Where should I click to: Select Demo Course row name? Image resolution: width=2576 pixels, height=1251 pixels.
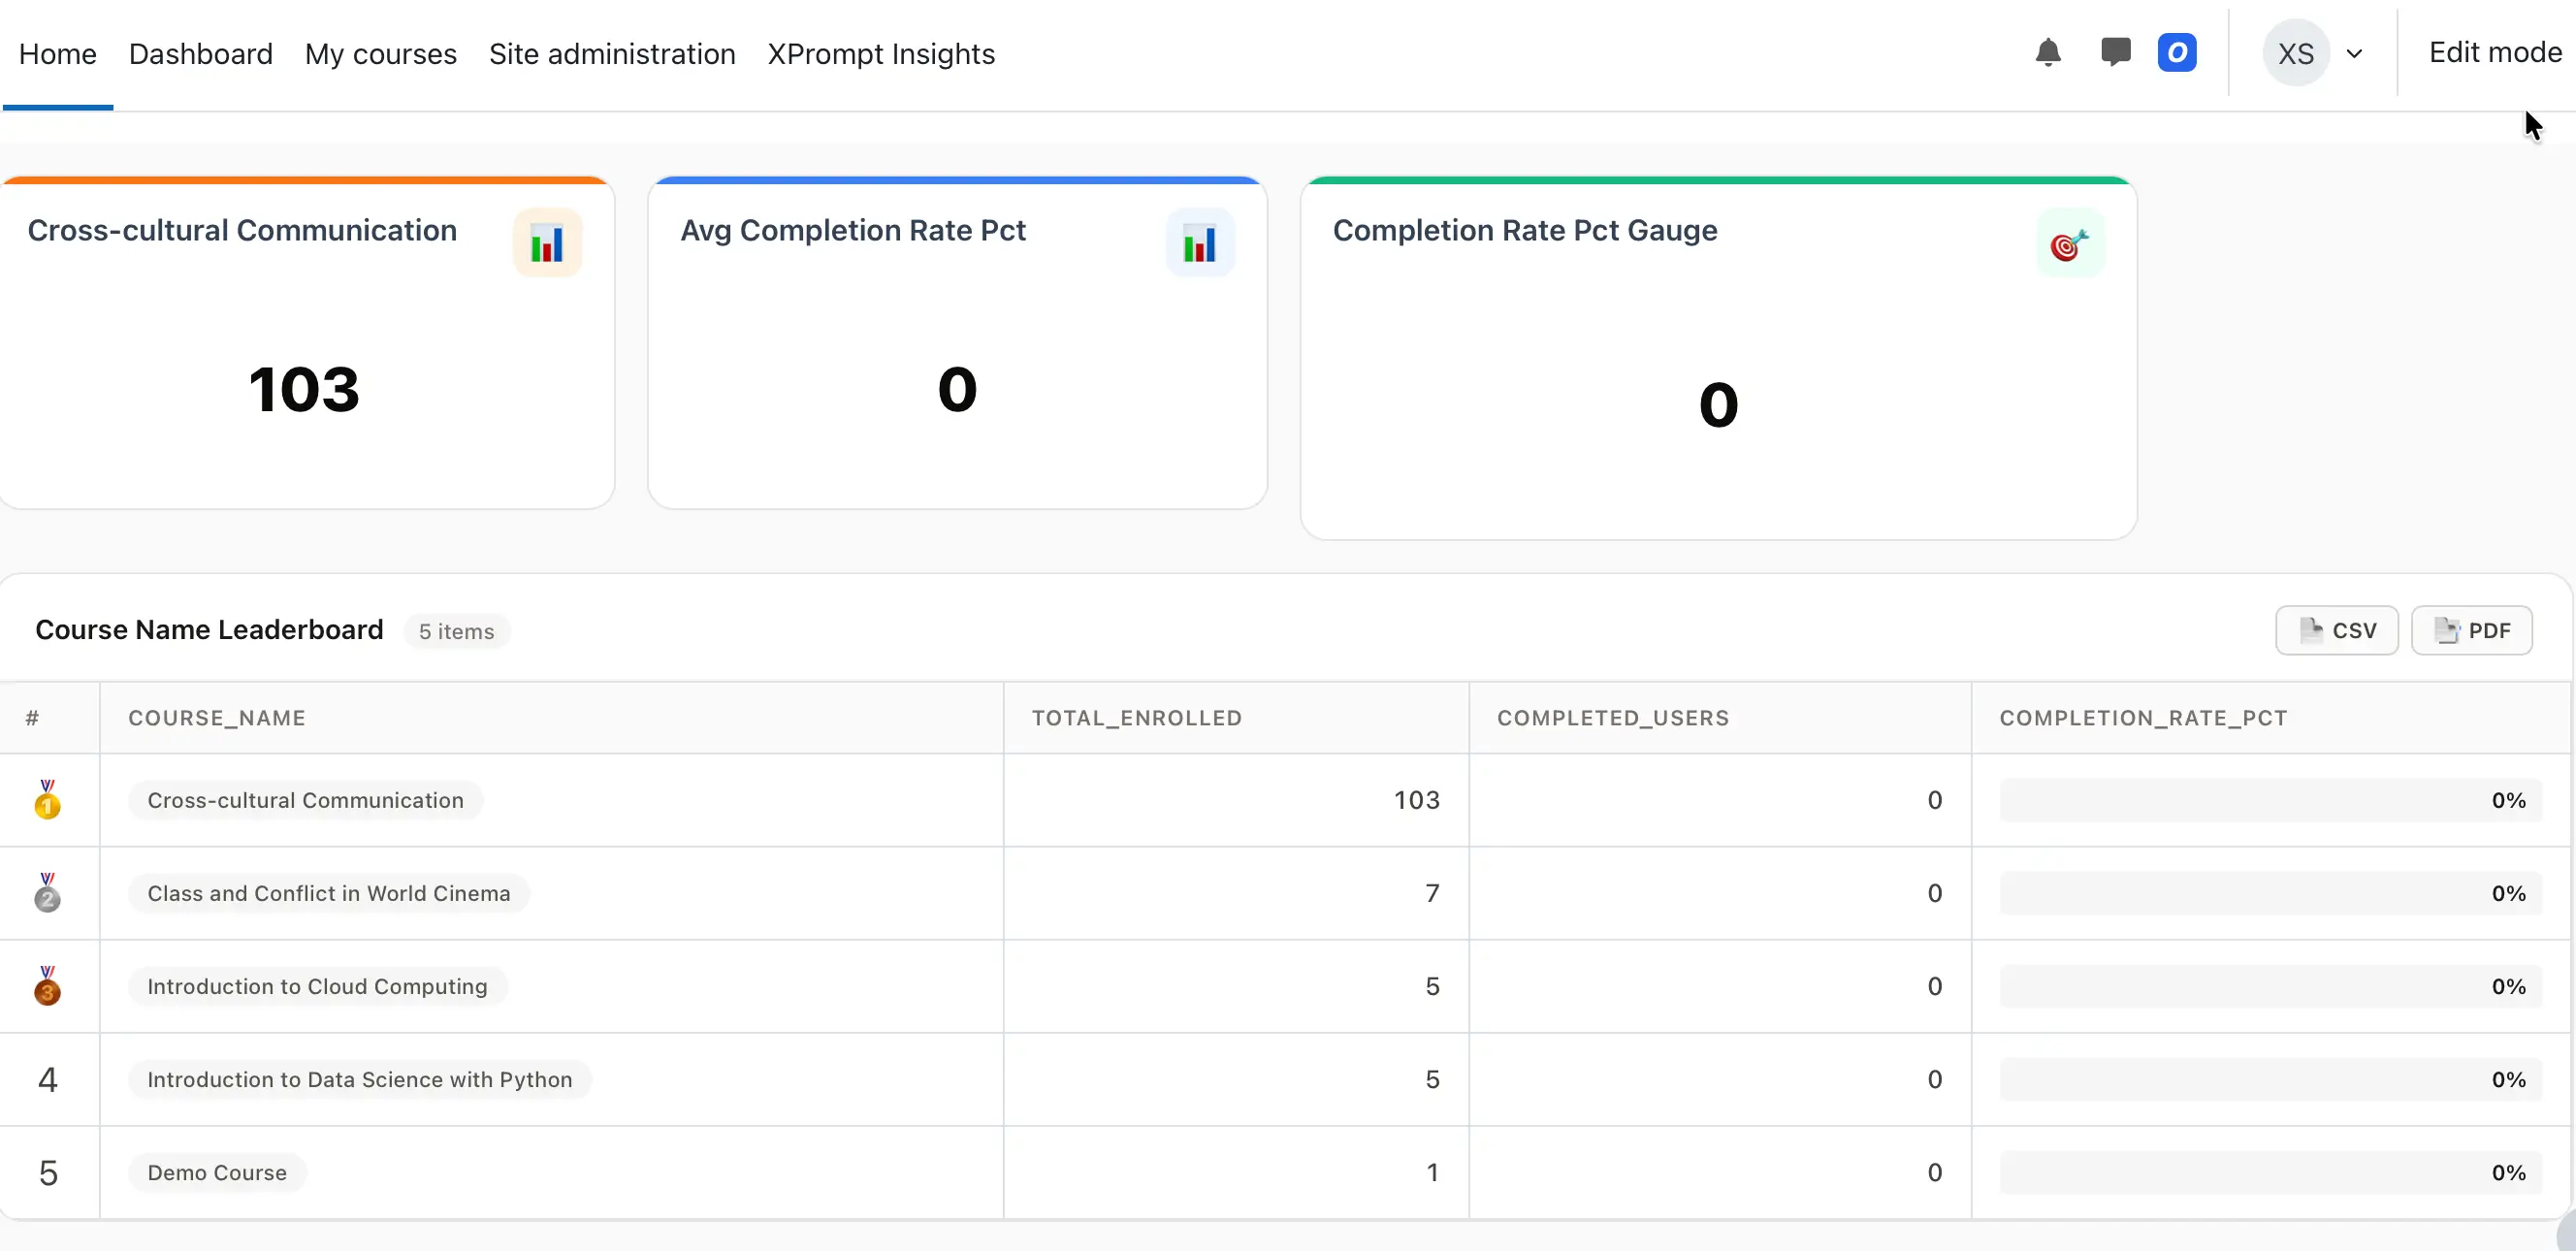[x=217, y=1172]
